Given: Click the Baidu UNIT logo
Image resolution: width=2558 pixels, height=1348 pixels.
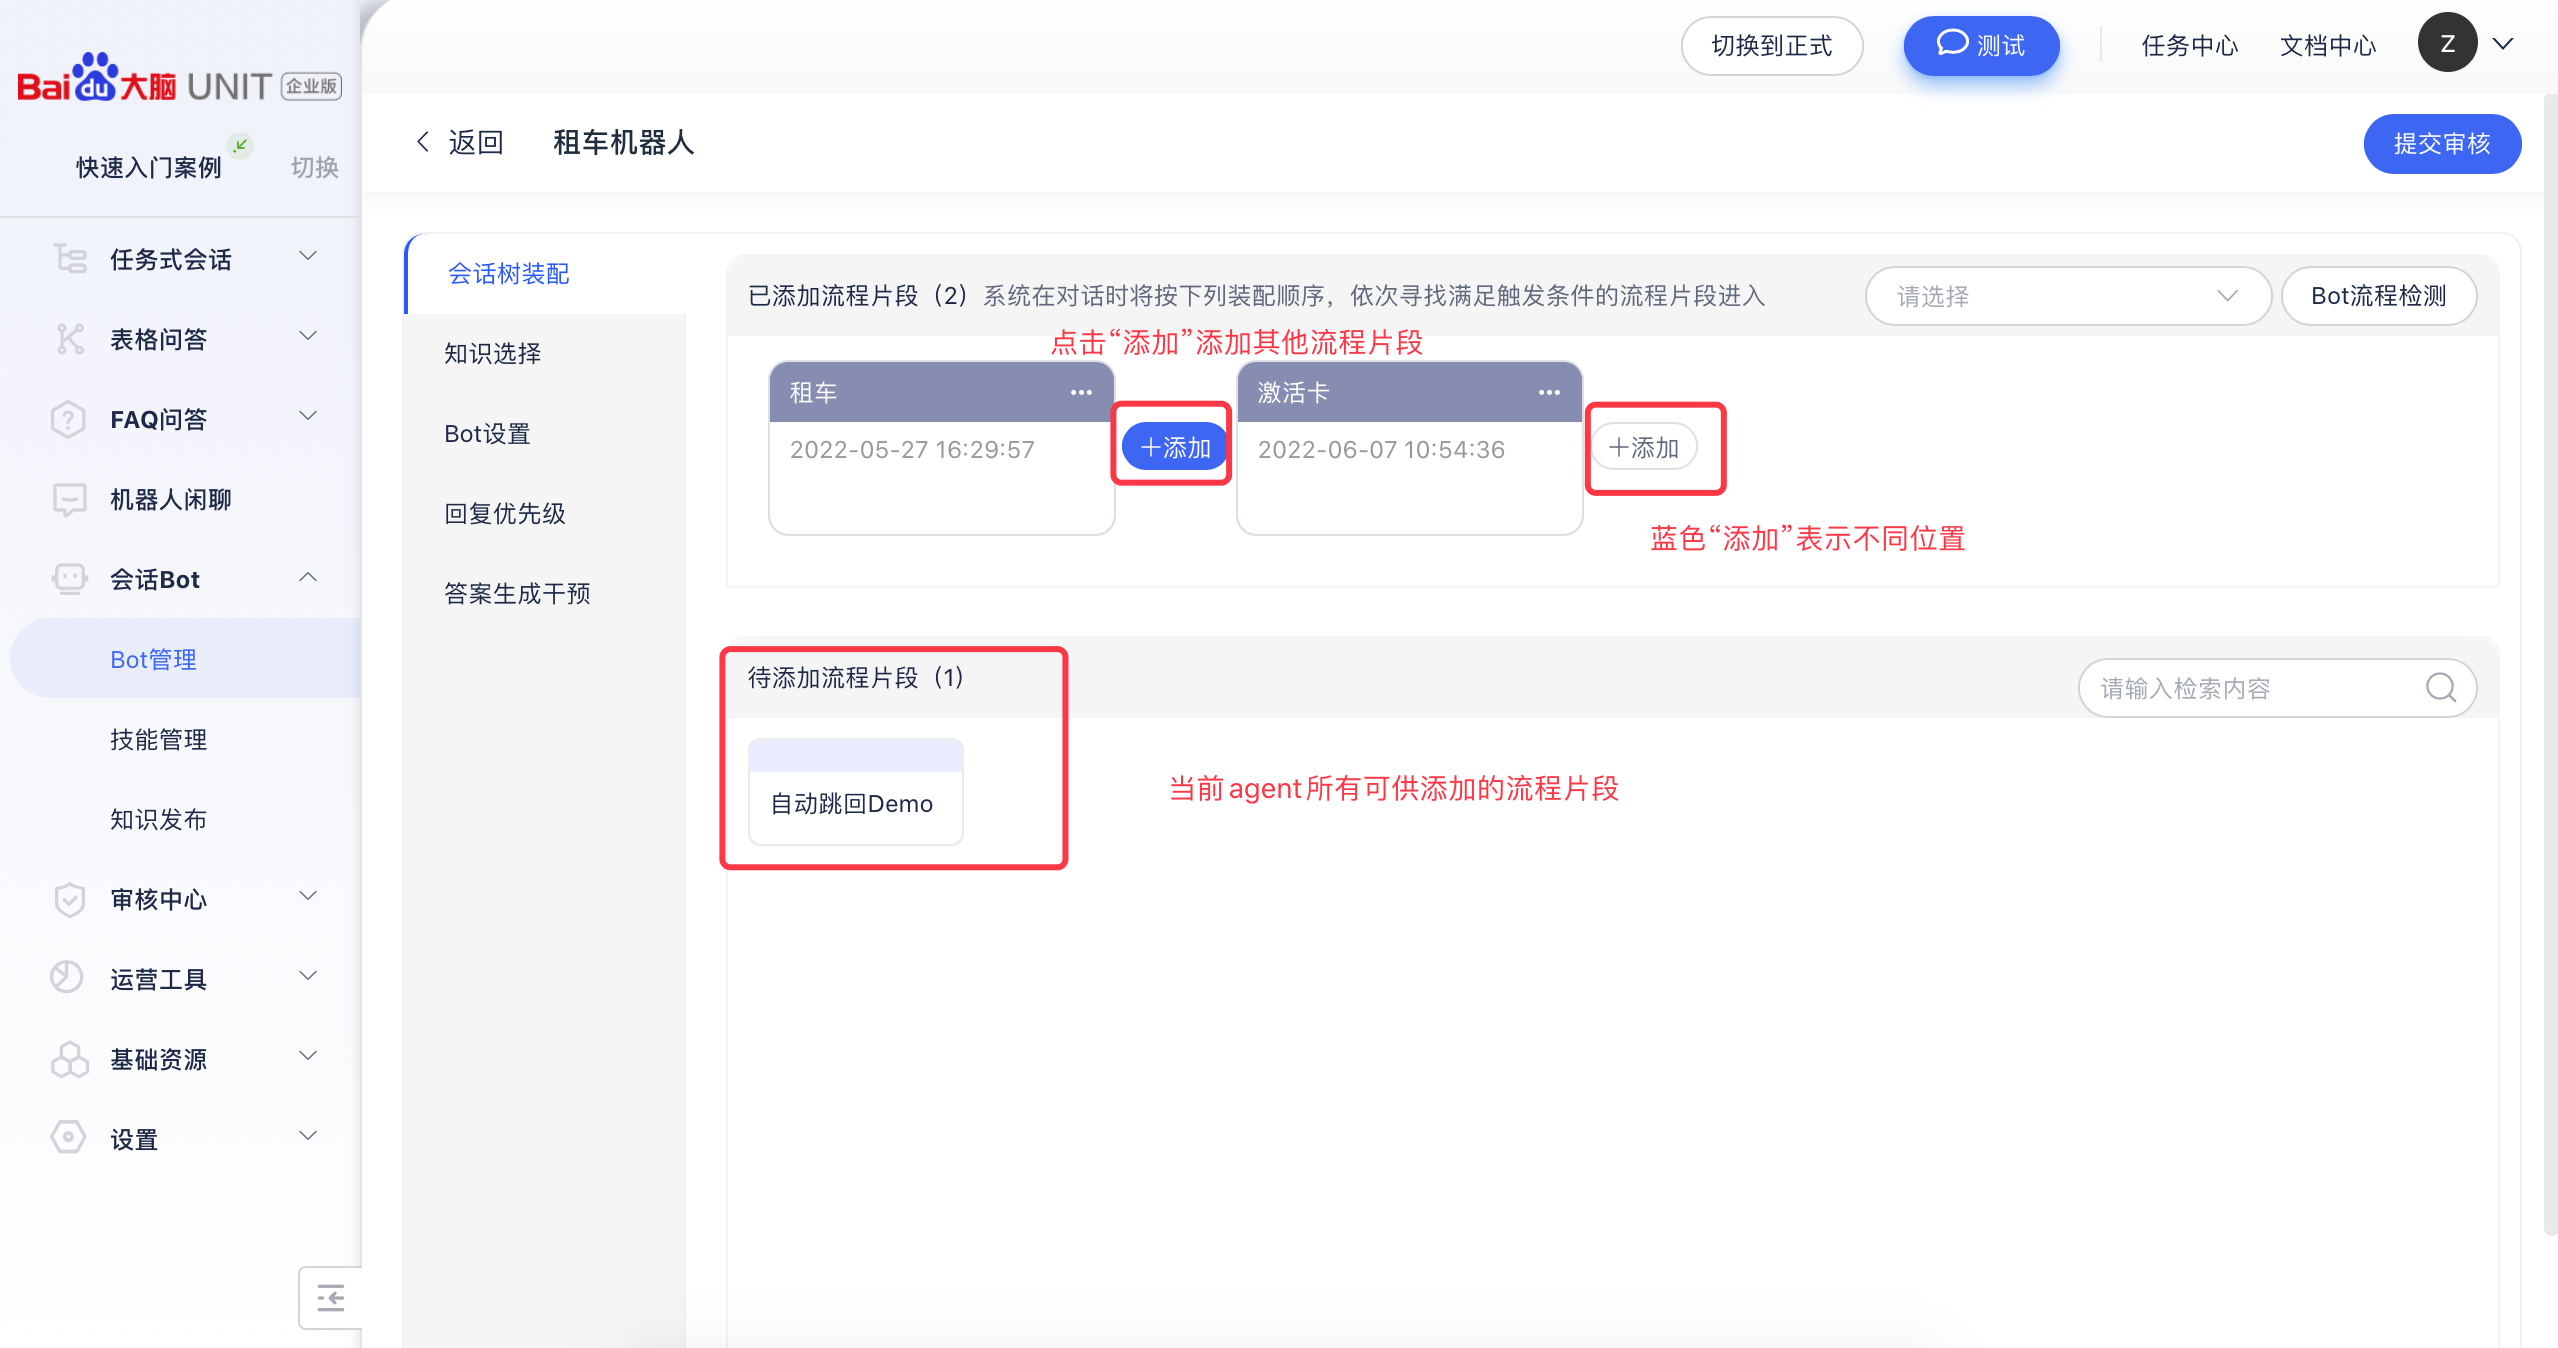Looking at the screenshot, I should (180, 79).
